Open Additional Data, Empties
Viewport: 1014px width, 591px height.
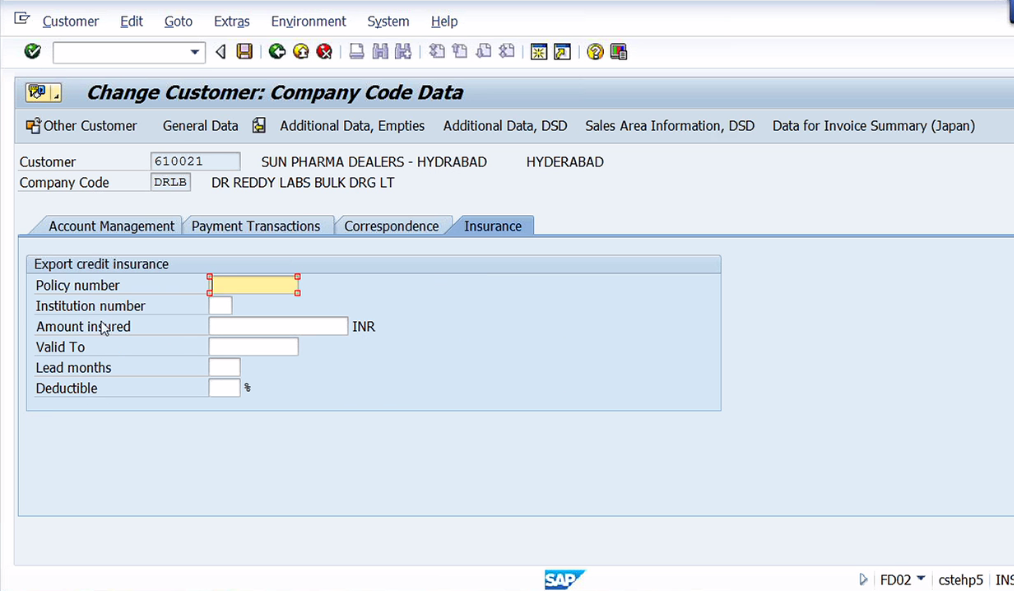352,126
